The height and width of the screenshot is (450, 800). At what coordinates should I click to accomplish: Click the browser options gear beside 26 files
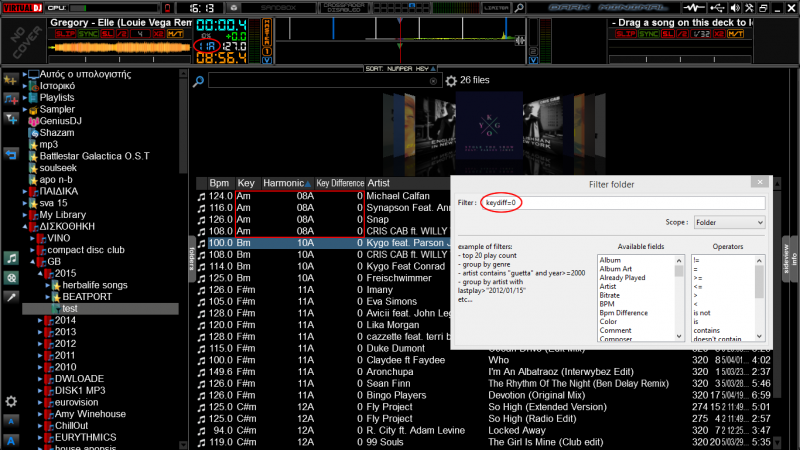pos(449,80)
